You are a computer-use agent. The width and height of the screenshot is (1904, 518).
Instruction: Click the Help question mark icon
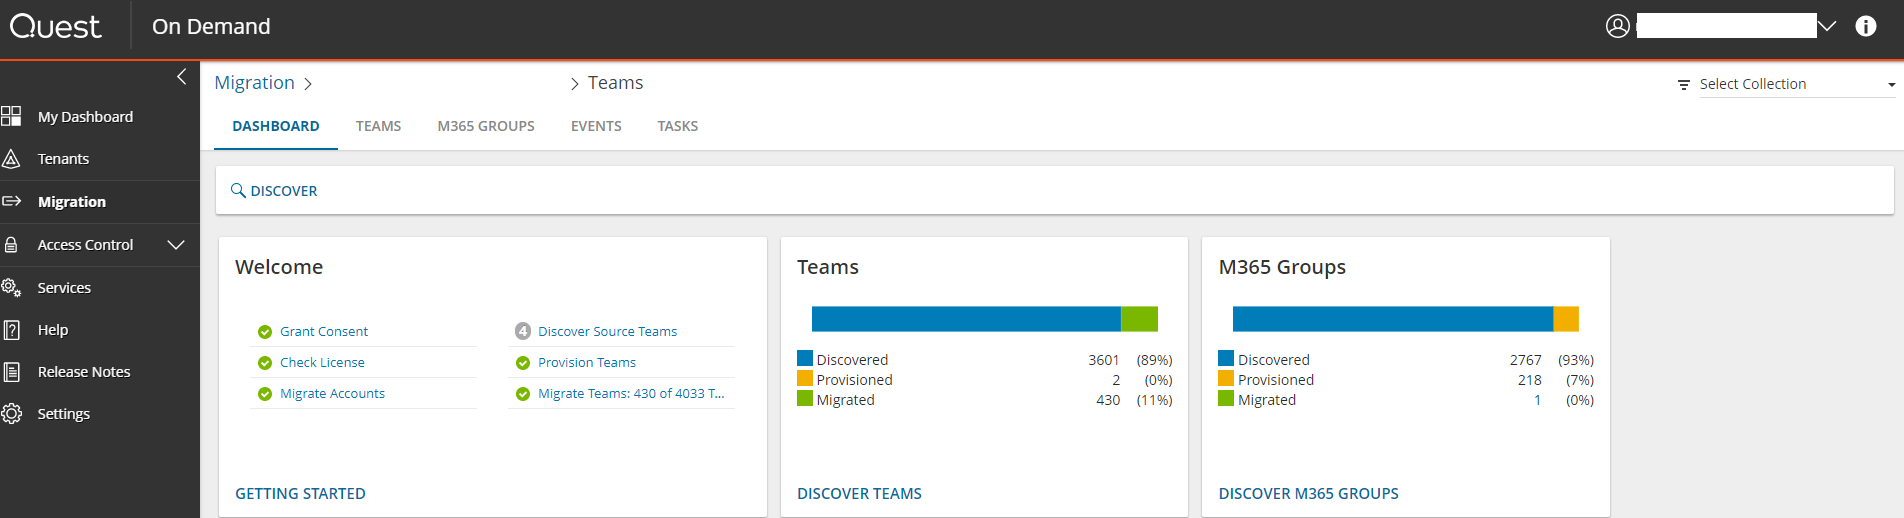coord(11,329)
